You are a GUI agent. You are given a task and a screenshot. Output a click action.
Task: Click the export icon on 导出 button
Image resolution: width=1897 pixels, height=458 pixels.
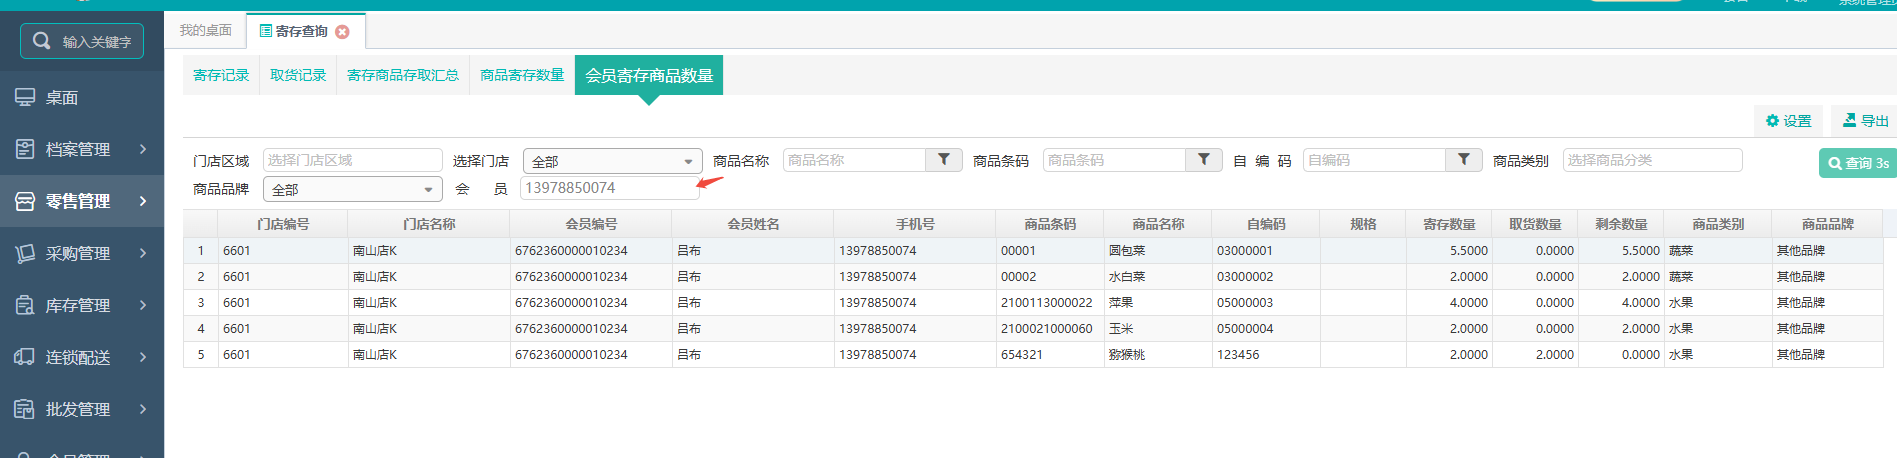[x=1849, y=120]
